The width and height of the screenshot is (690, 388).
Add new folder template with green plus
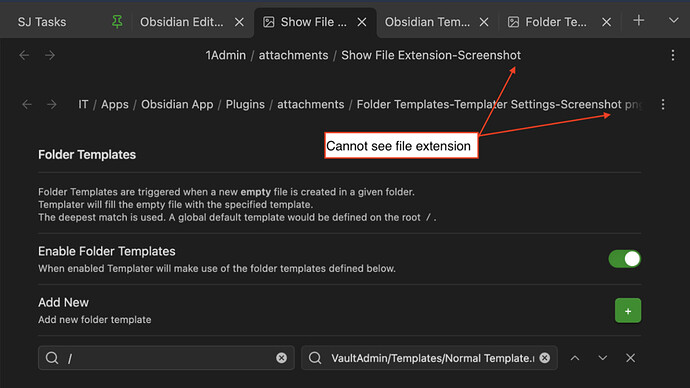[628, 311]
